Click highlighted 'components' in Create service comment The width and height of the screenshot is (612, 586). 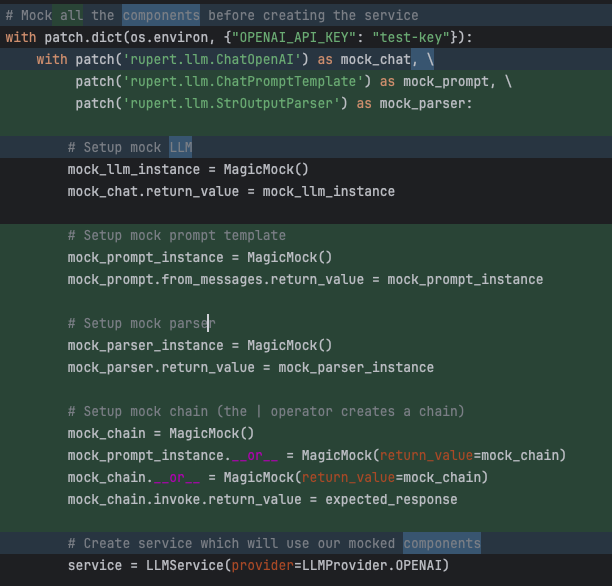(x=442, y=543)
